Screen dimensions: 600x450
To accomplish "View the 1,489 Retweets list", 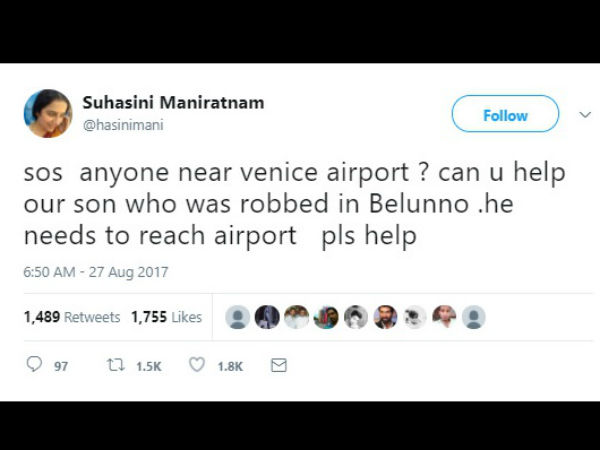I will pos(72,317).
